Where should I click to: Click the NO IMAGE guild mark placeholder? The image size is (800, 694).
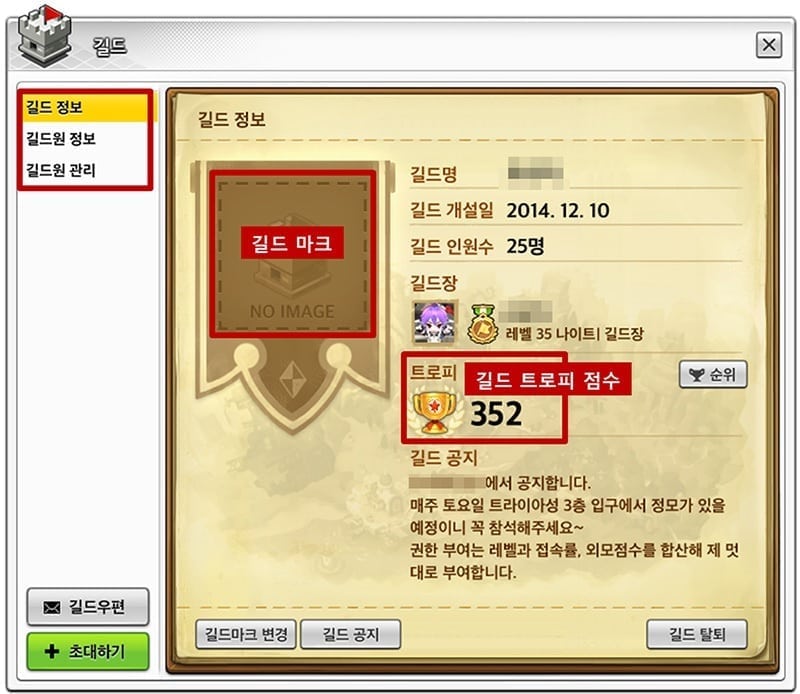pyautogui.click(x=292, y=254)
